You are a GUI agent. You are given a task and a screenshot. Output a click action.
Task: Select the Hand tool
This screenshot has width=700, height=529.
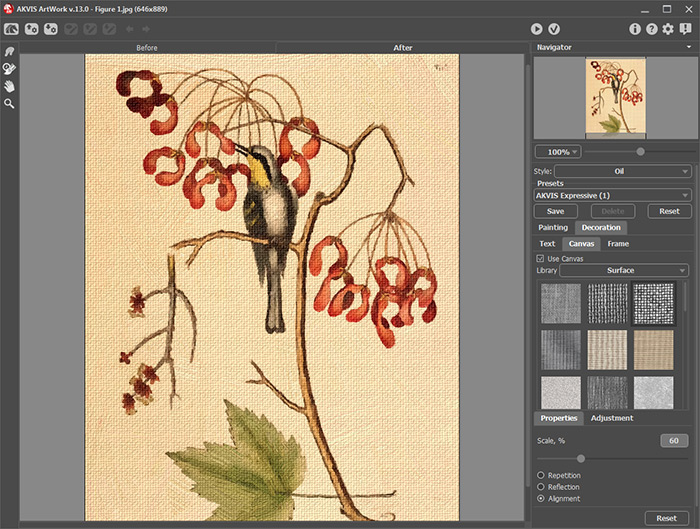pos(9,86)
